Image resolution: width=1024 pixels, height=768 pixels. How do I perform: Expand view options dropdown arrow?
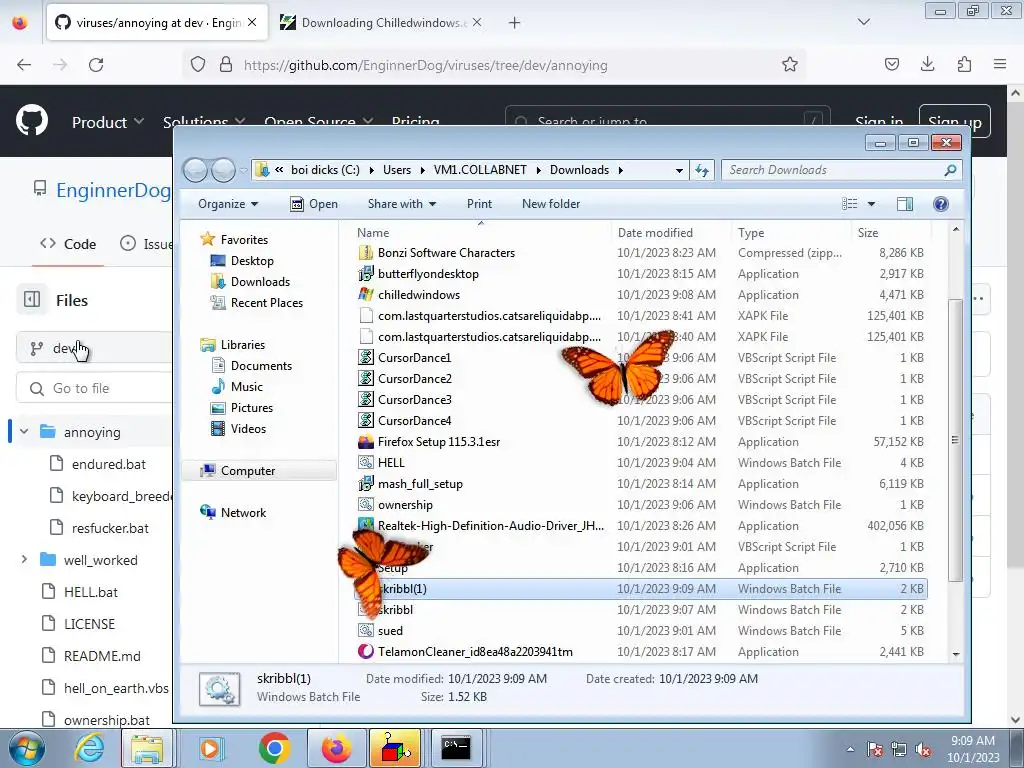[871, 204]
